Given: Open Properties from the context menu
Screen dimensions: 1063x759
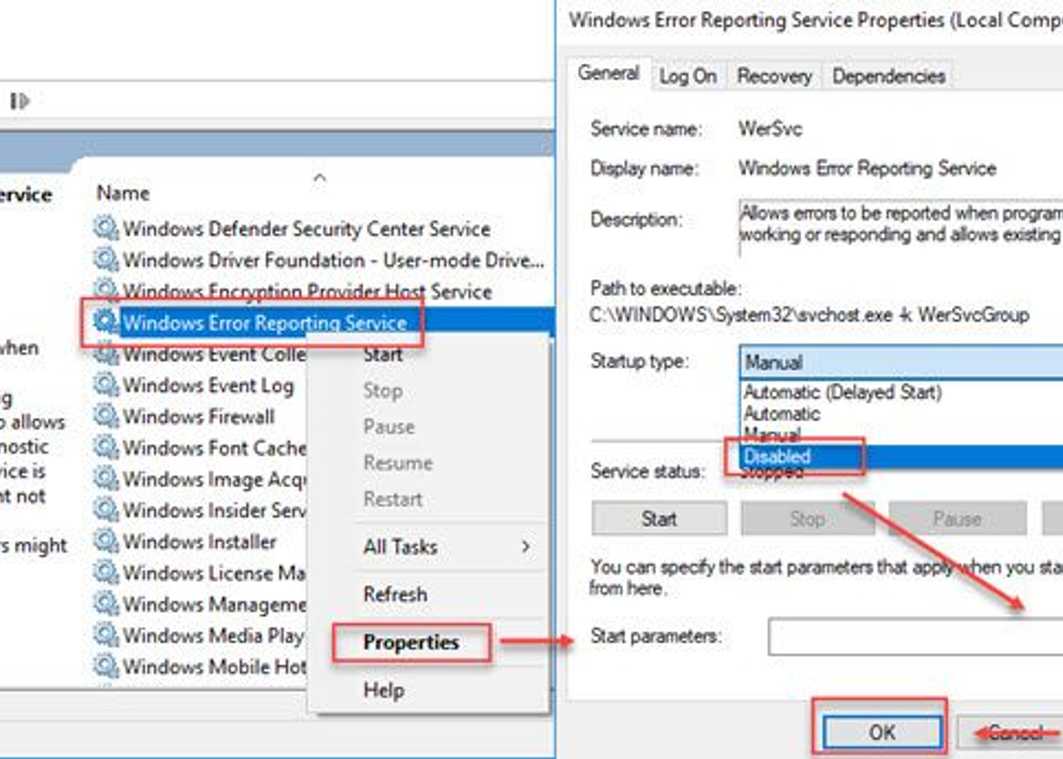Looking at the screenshot, I should pos(411,642).
